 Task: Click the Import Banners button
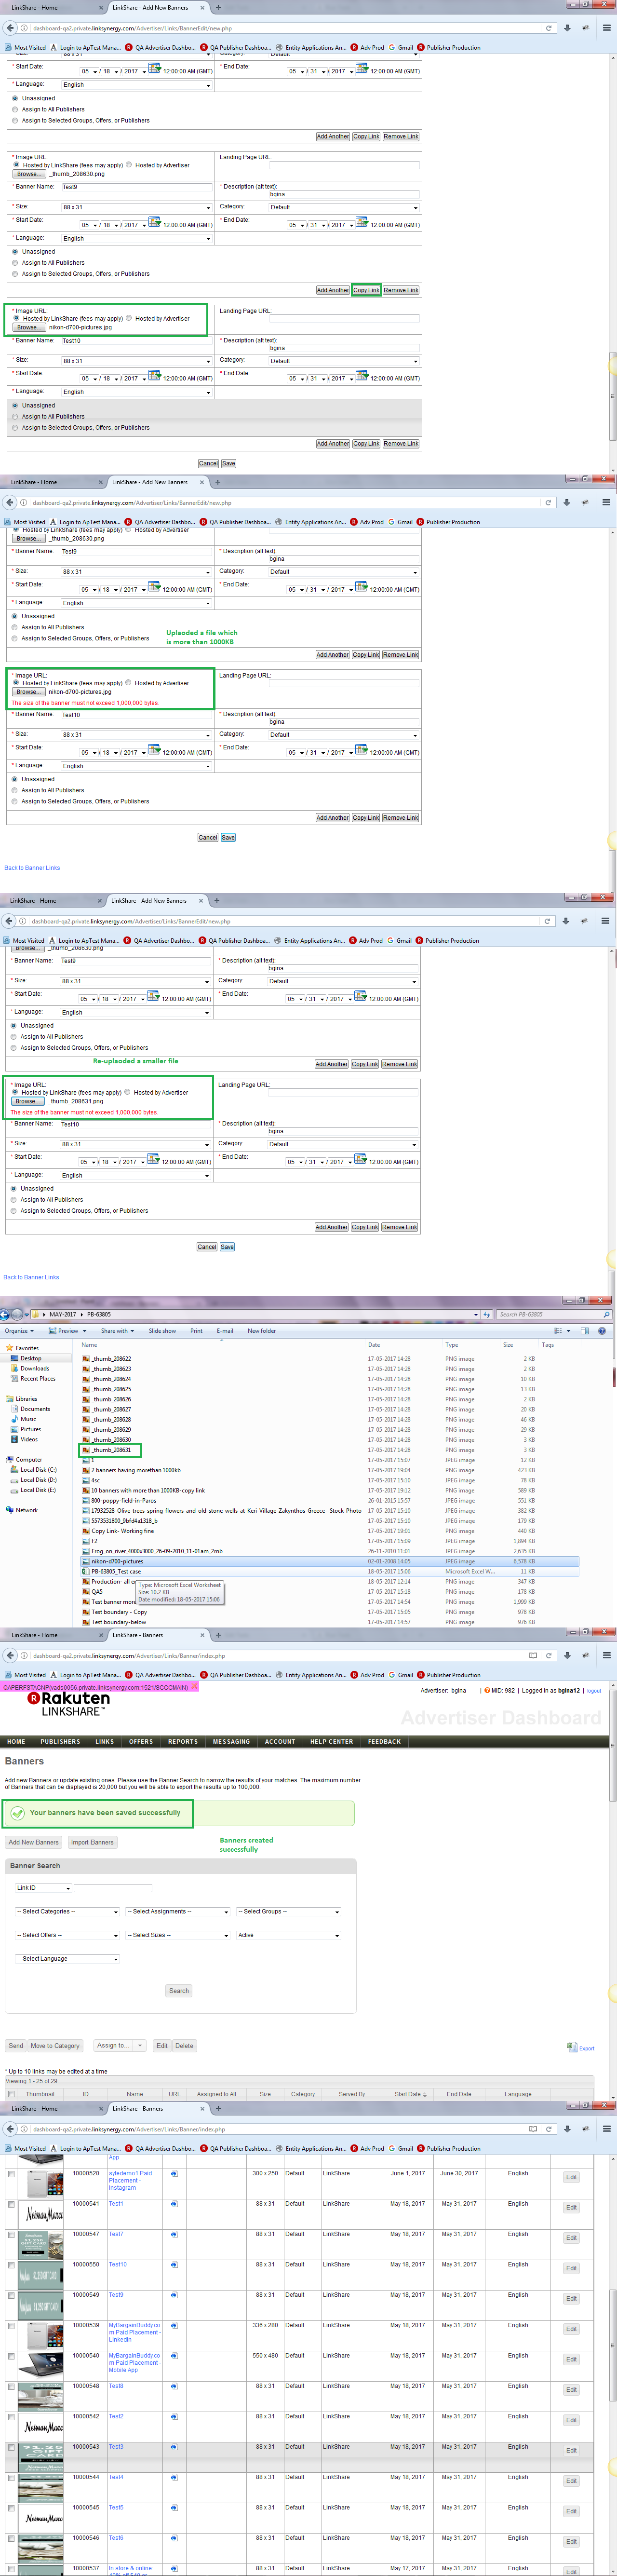(92, 1842)
